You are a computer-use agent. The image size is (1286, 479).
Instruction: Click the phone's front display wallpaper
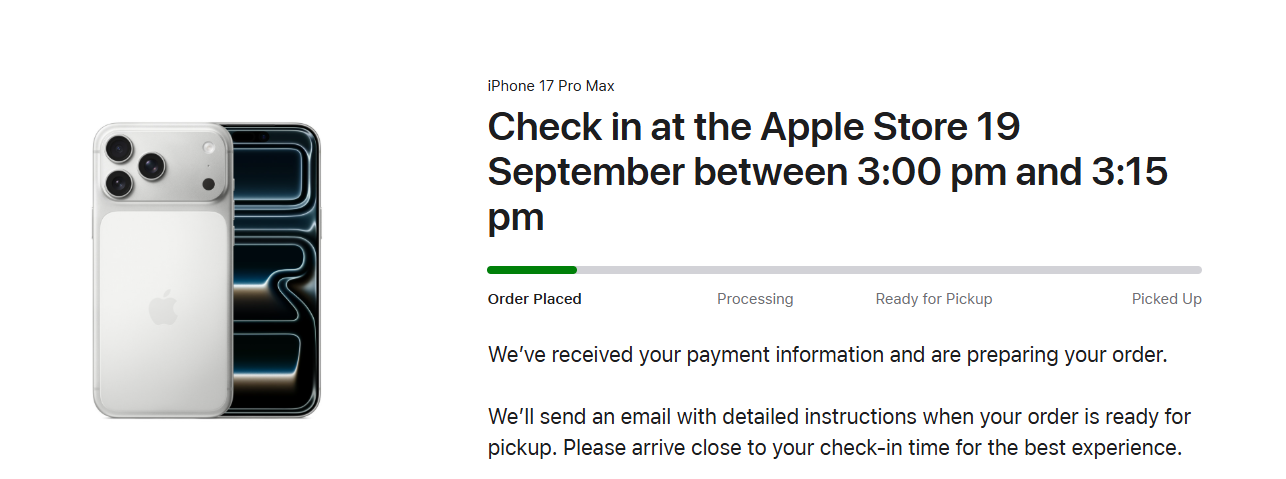click(275, 280)
